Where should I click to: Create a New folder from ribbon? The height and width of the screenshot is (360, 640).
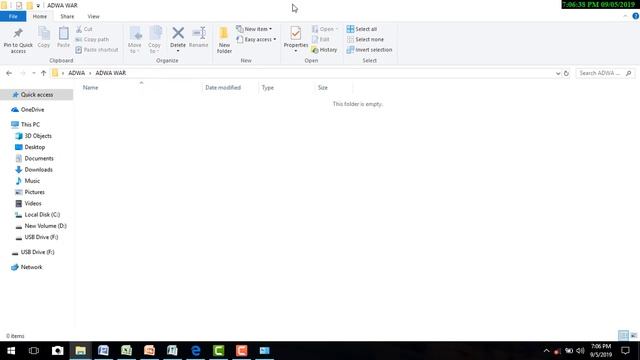(x=224, y=40)
